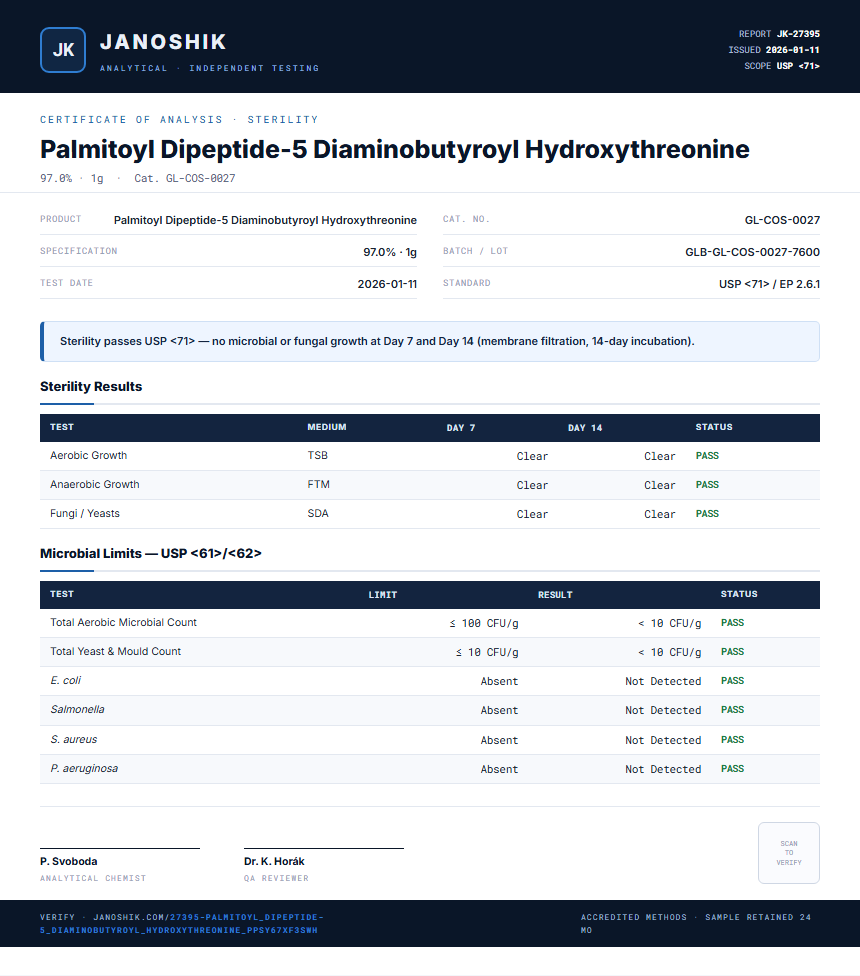
Task: Click the P. aeruginosa row label
Action: pos(84,769)
